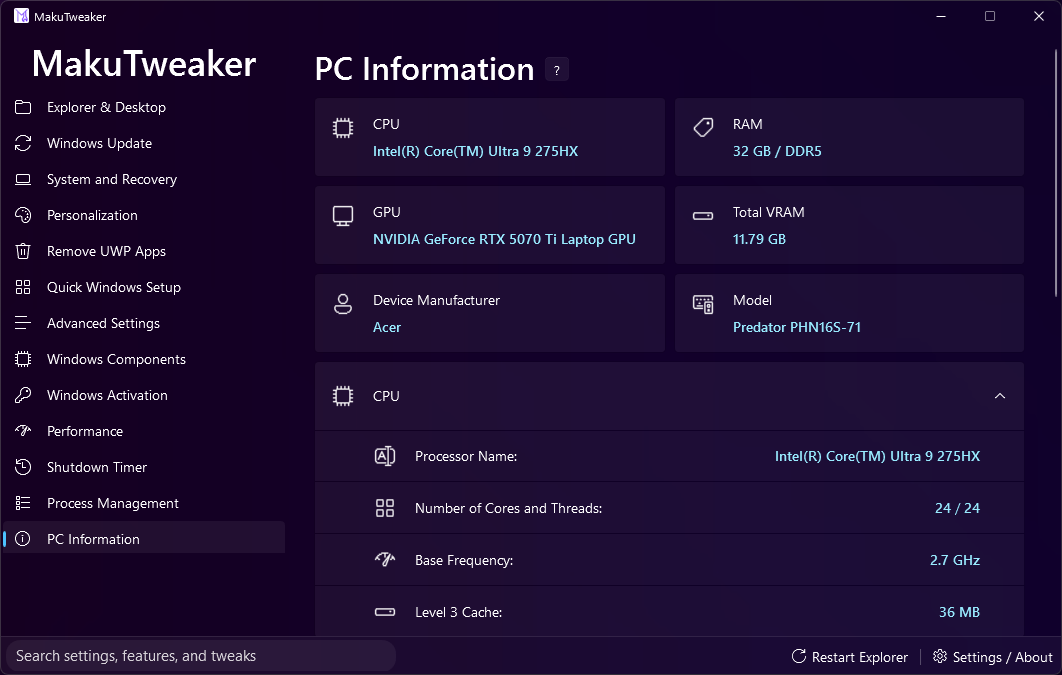This screenshot has width=1062, height=675.
Task: Click the Model card computer icon
Action: click(703, 304)
